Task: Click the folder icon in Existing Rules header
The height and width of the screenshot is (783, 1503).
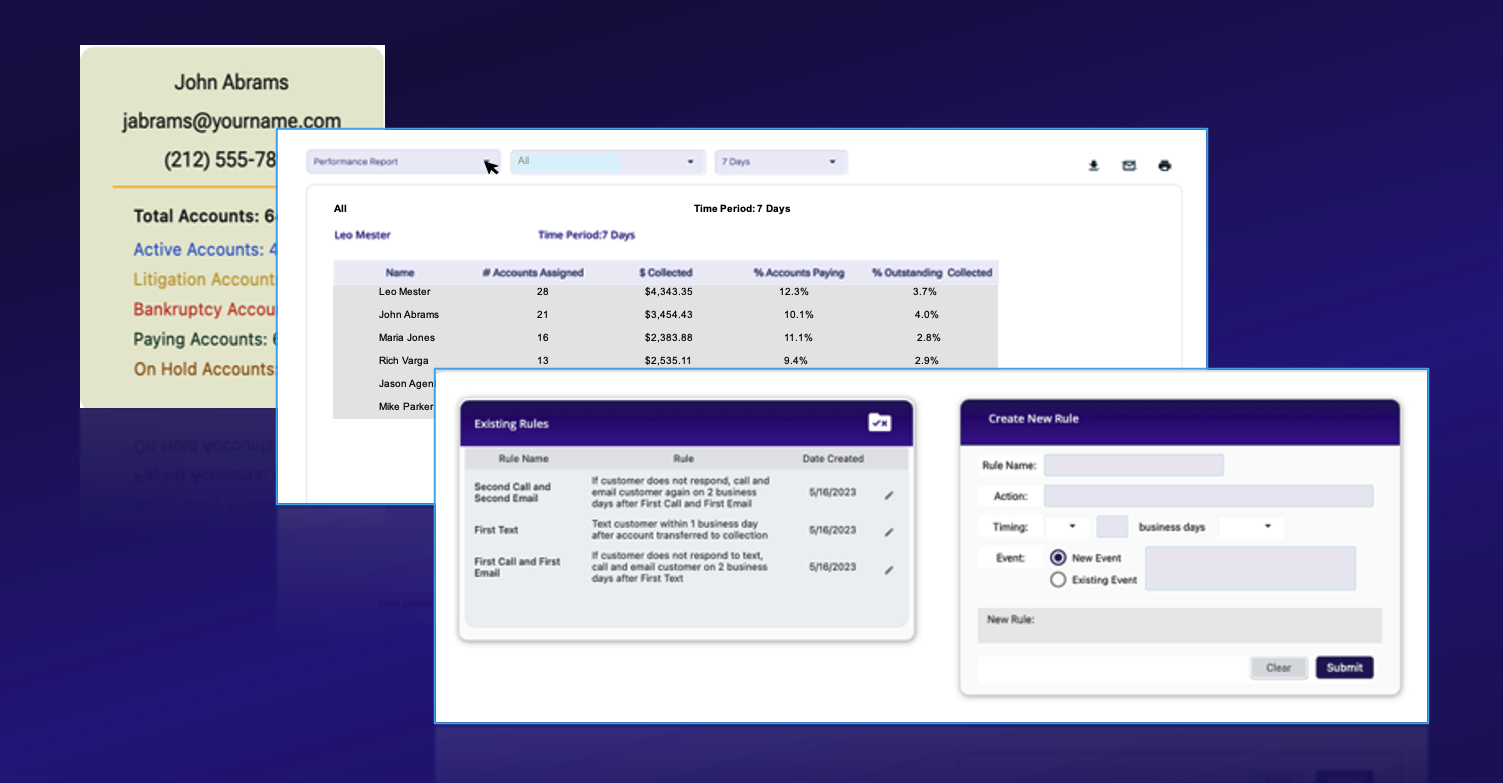Action: coord(879,423)
